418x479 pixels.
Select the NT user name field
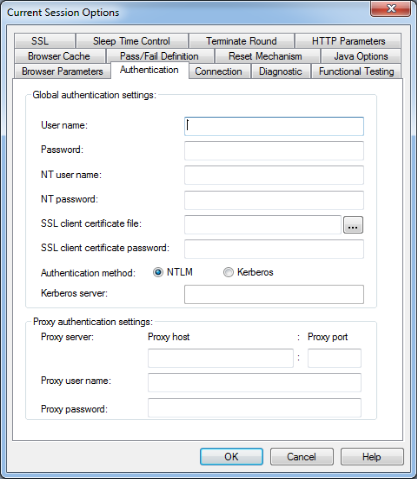(274, 175)
